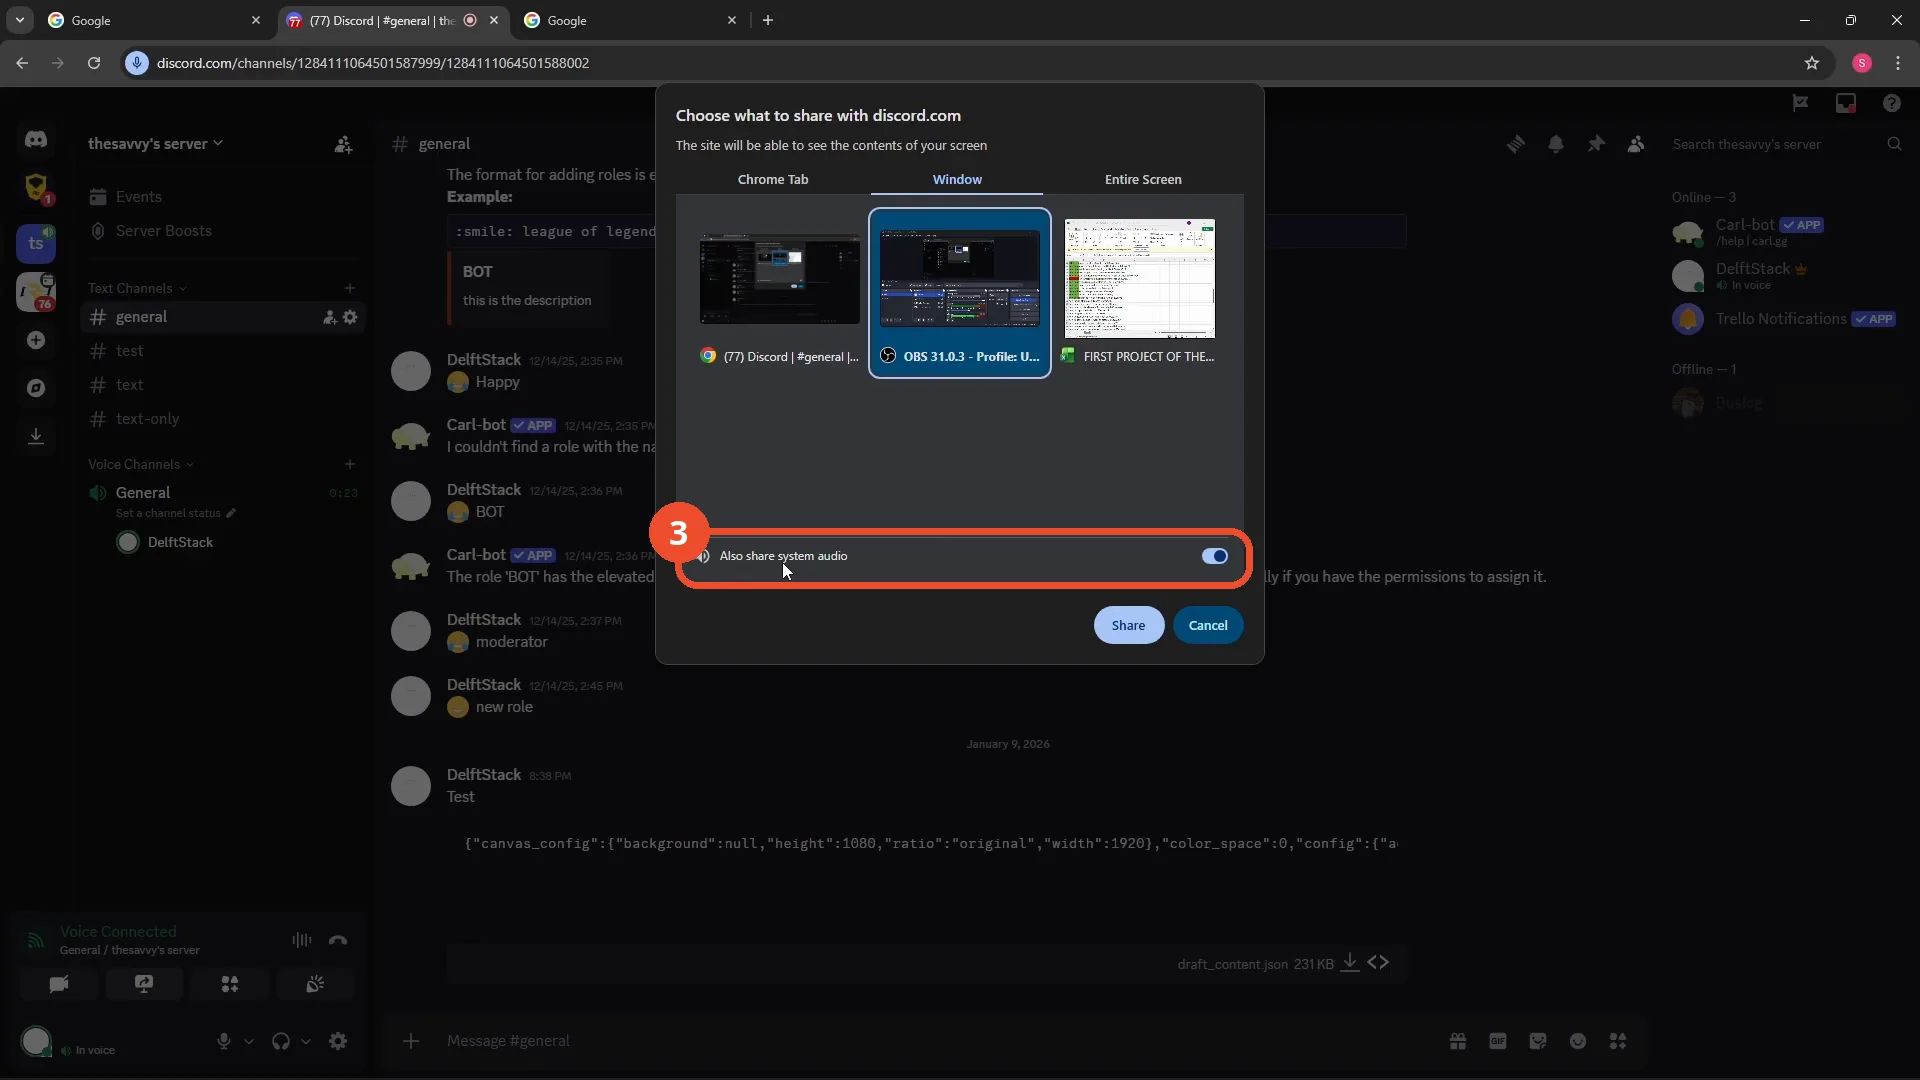Open the emoji picker
The width and height of the screenshot is (1920, 1080).
pos(1578,1041)
